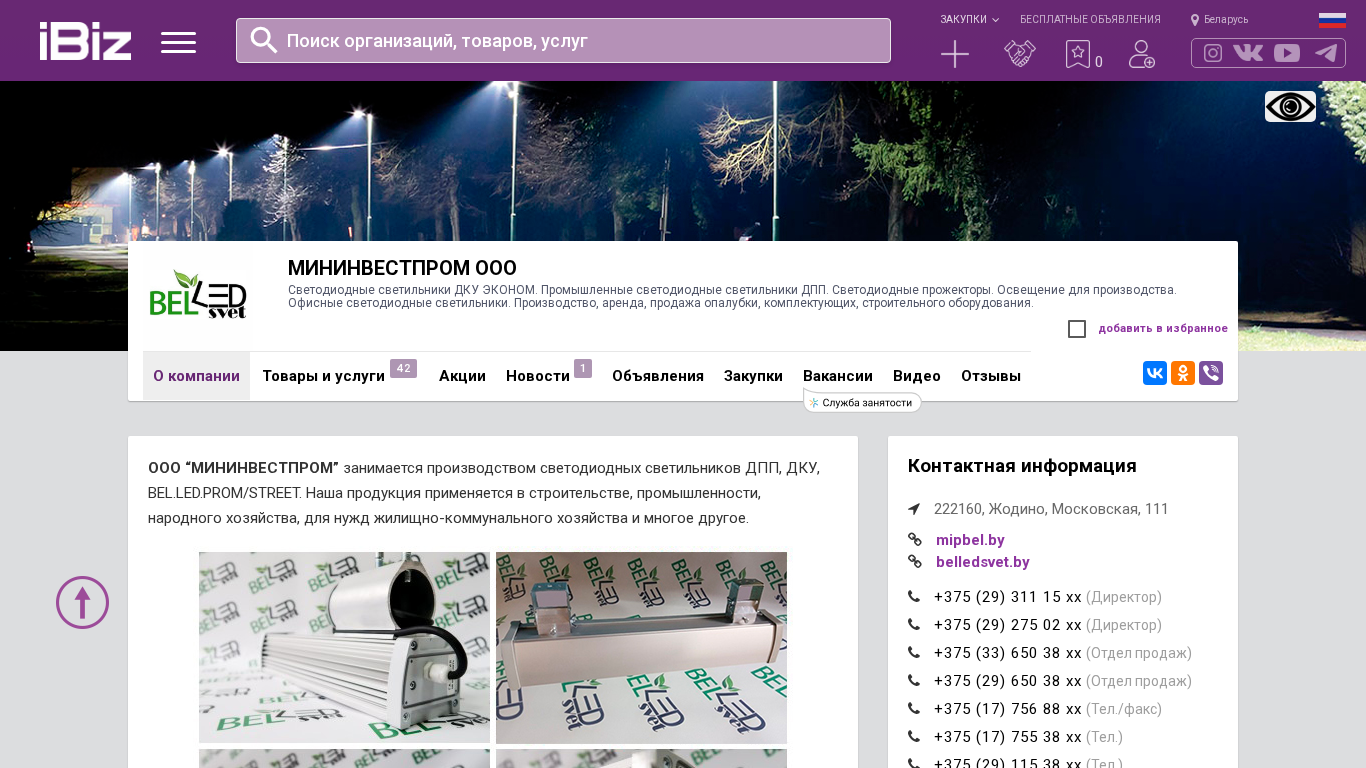Share via the Odnoklassniki button

pos(1183,373)
